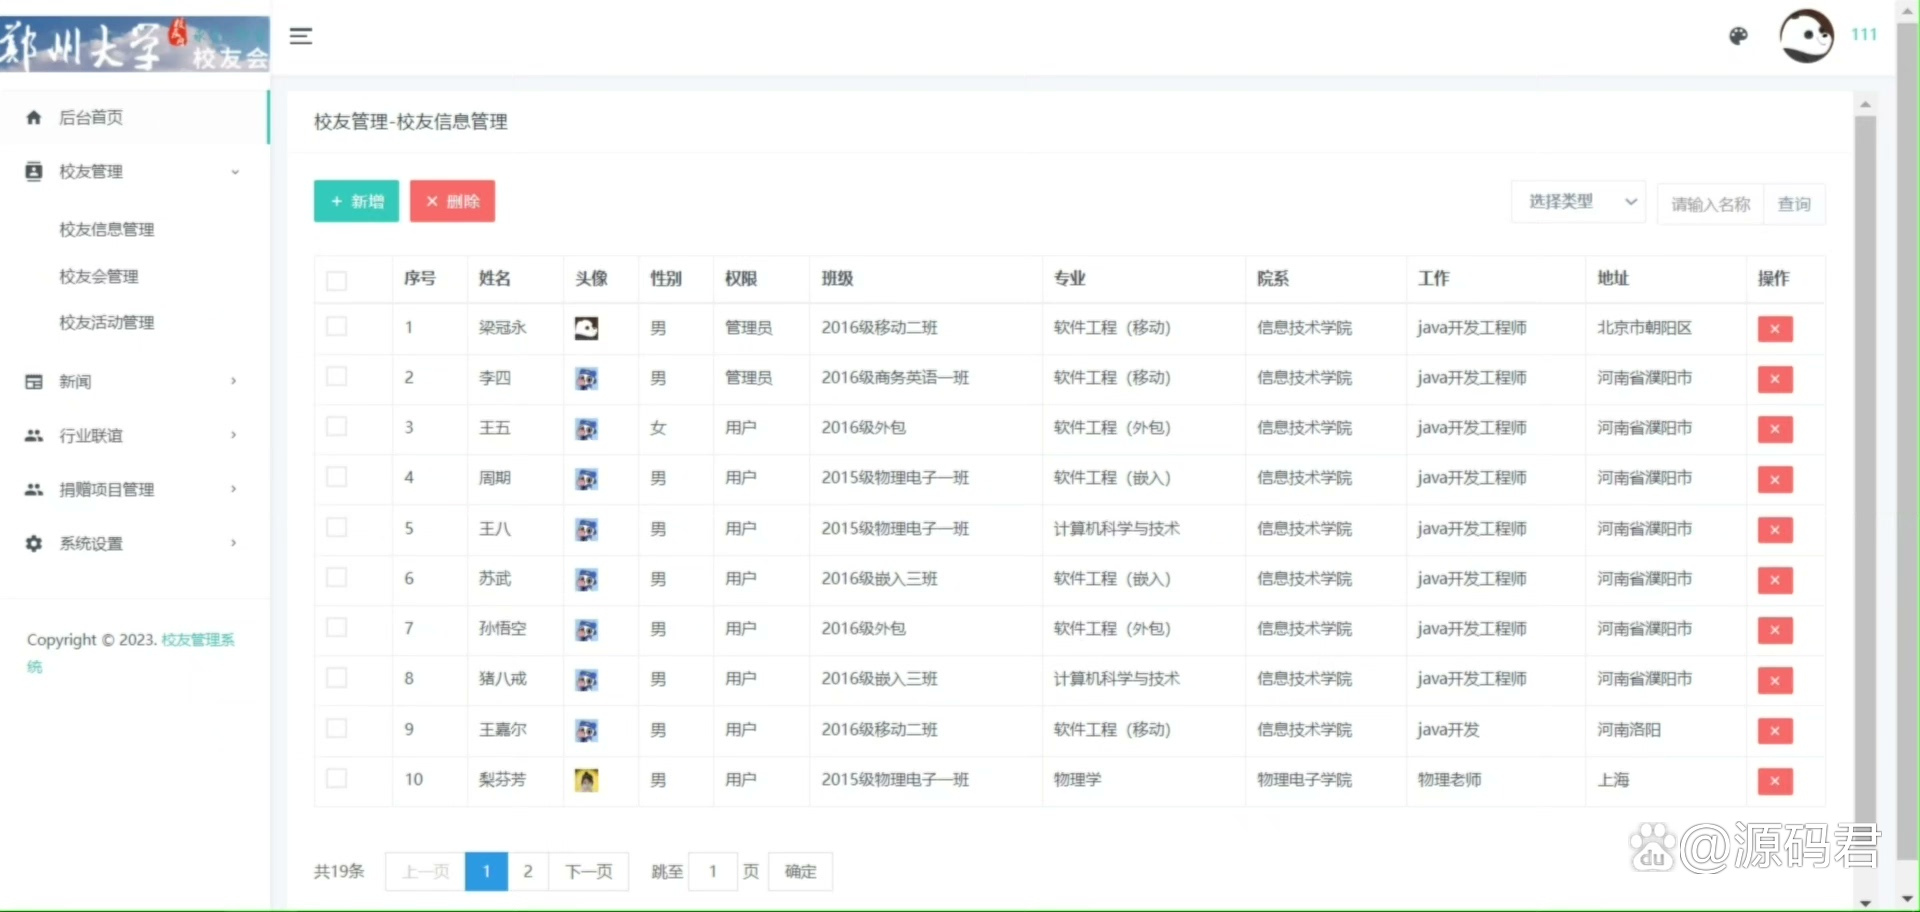Click the green 新增 button

[x=356, y=201]
